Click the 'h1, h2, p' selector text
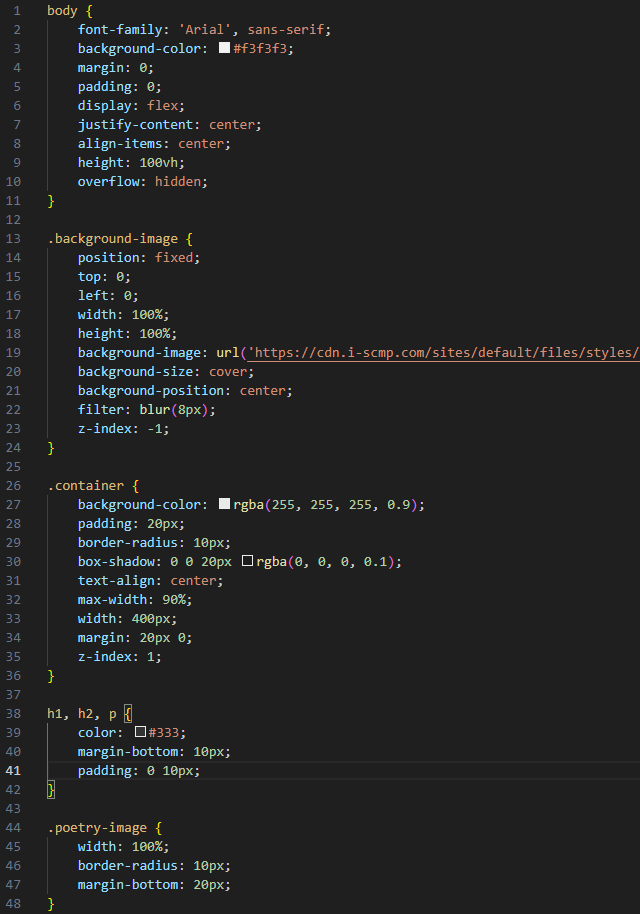 pyautogui.click(x=81, y=714)
